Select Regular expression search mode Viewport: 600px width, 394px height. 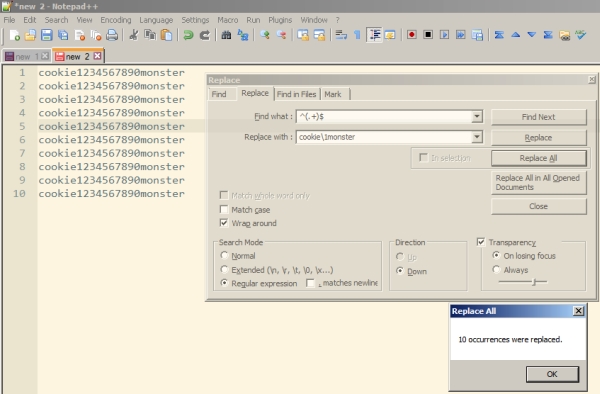224,283
